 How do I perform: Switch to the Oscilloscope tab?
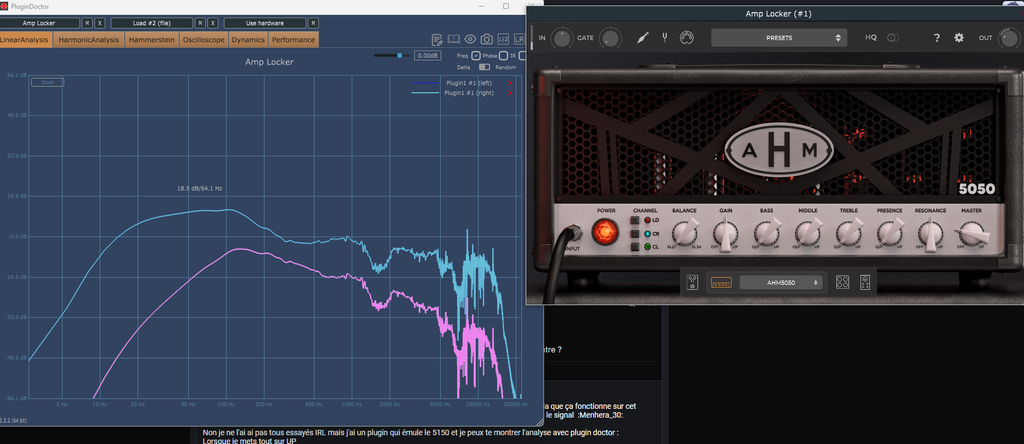204,40
